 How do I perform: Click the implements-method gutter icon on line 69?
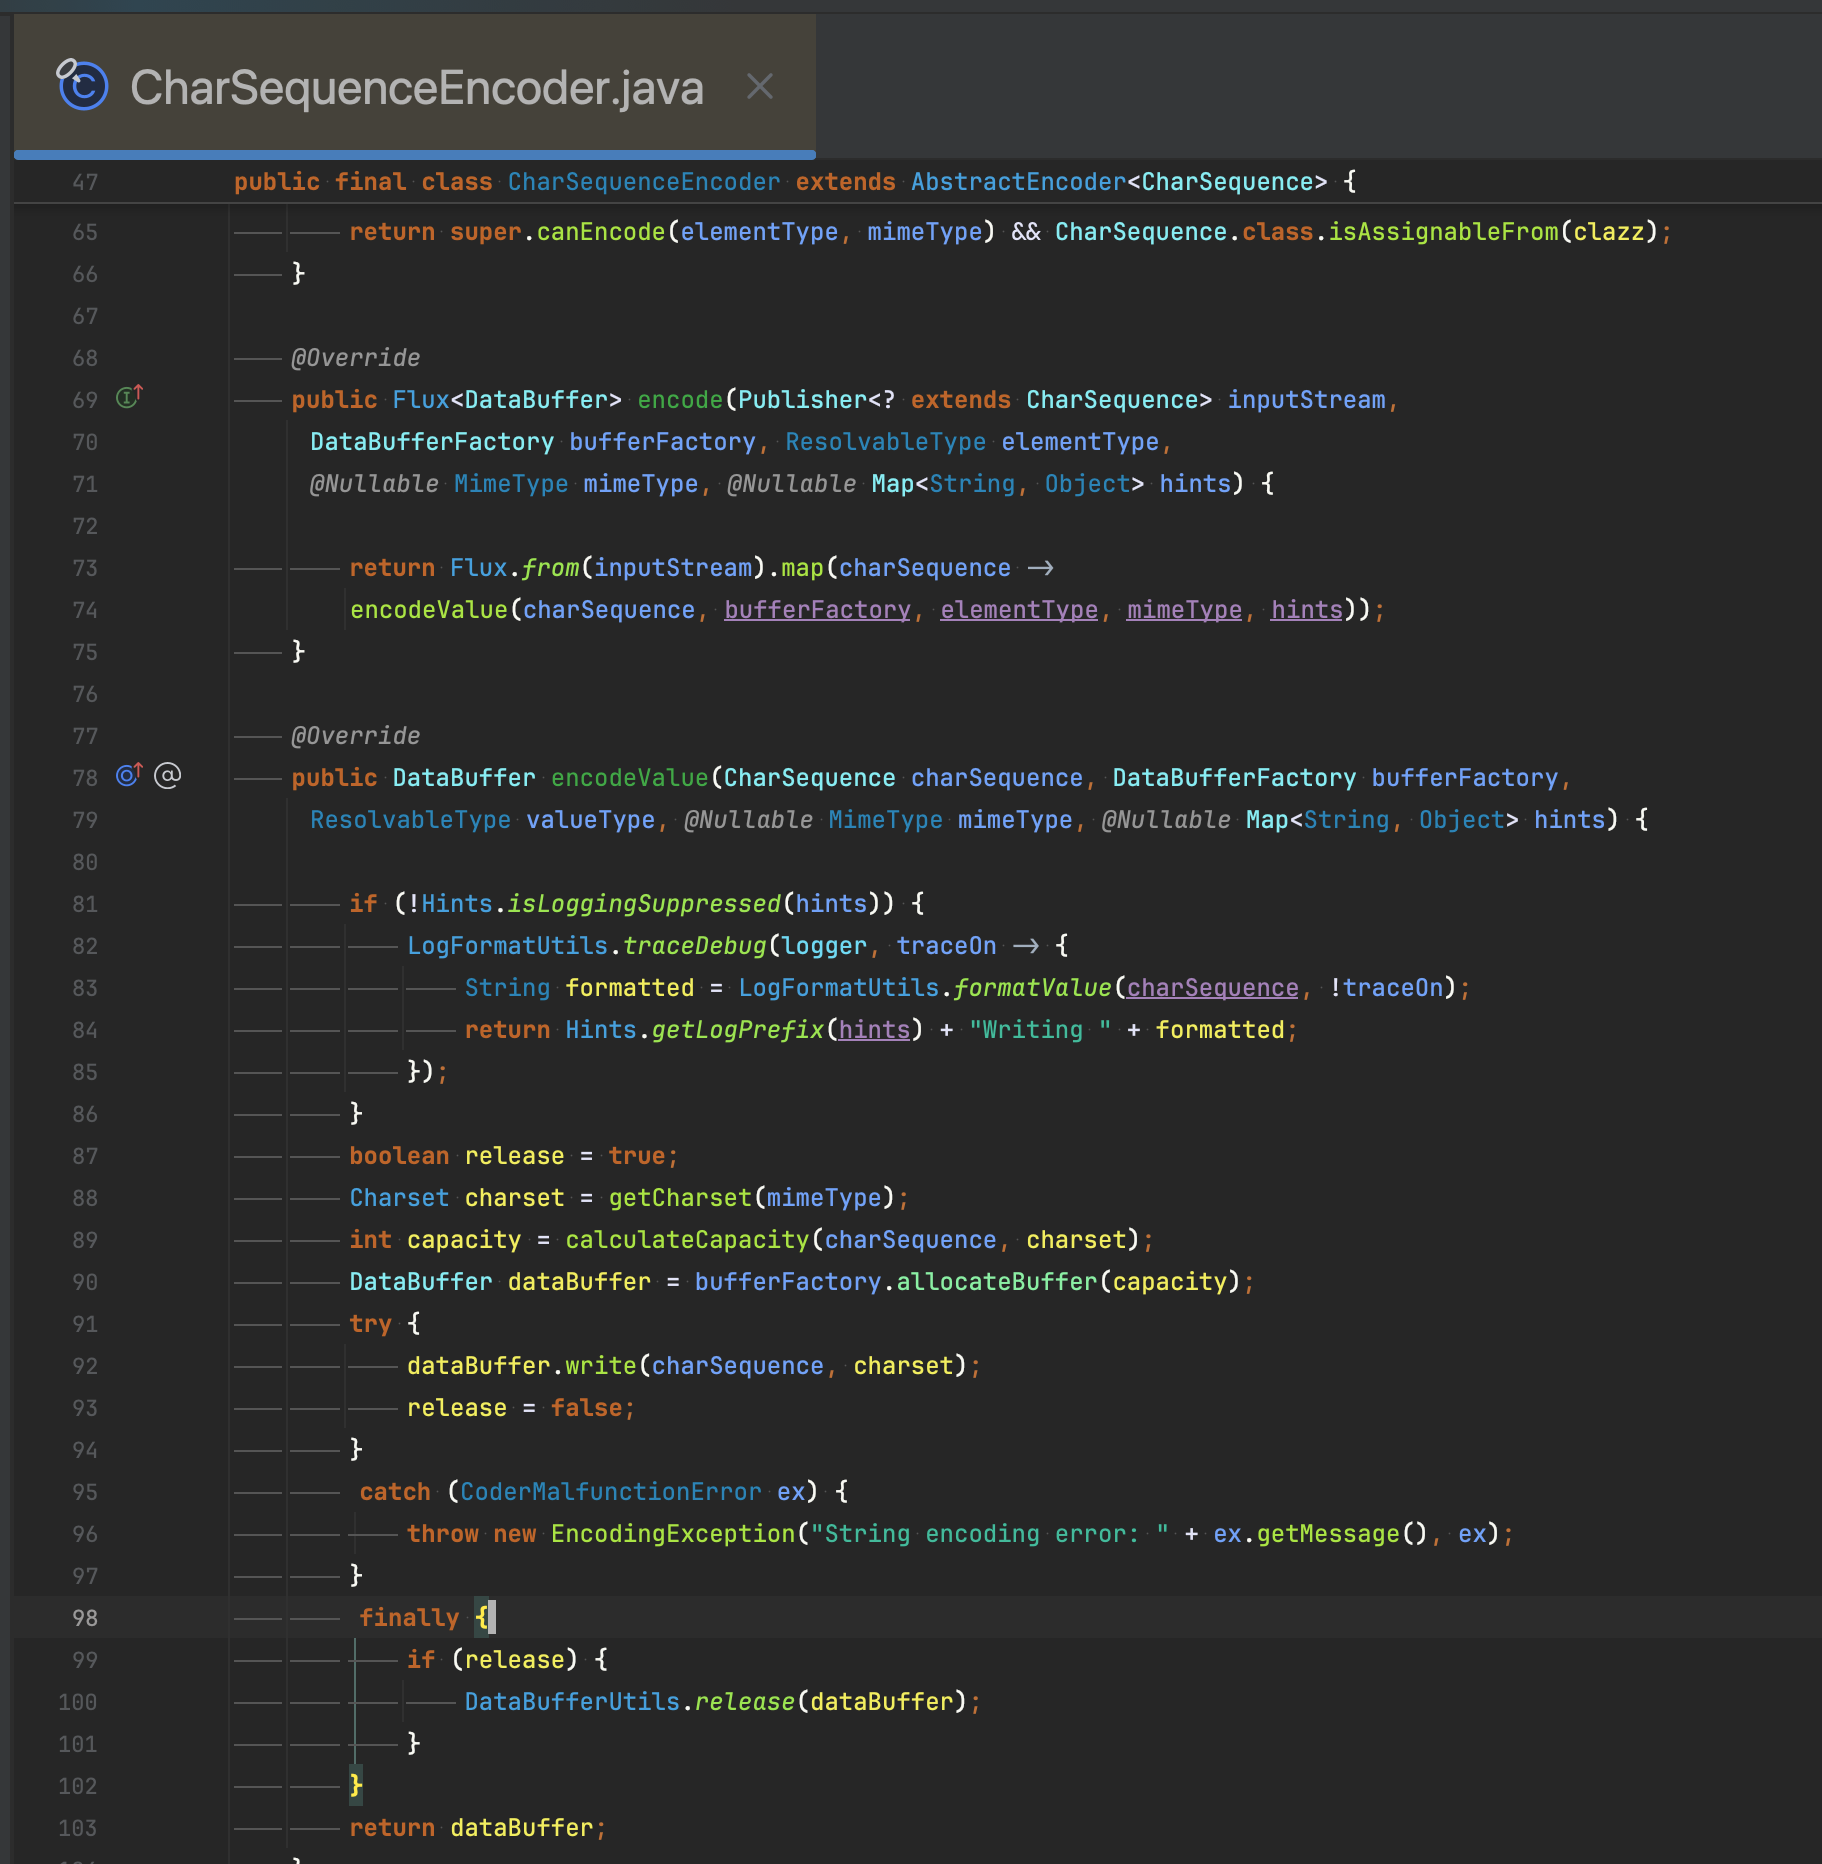129,398
